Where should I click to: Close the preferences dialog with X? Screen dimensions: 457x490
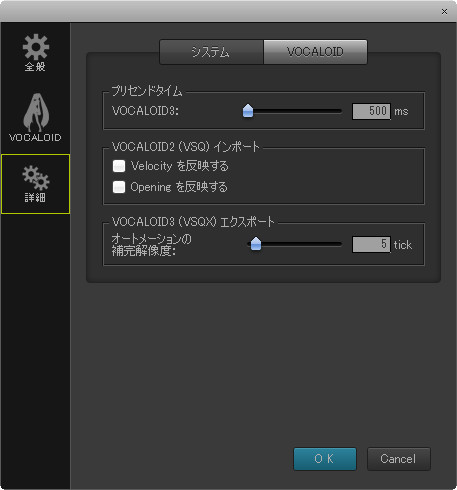click(x=444, y=12)
